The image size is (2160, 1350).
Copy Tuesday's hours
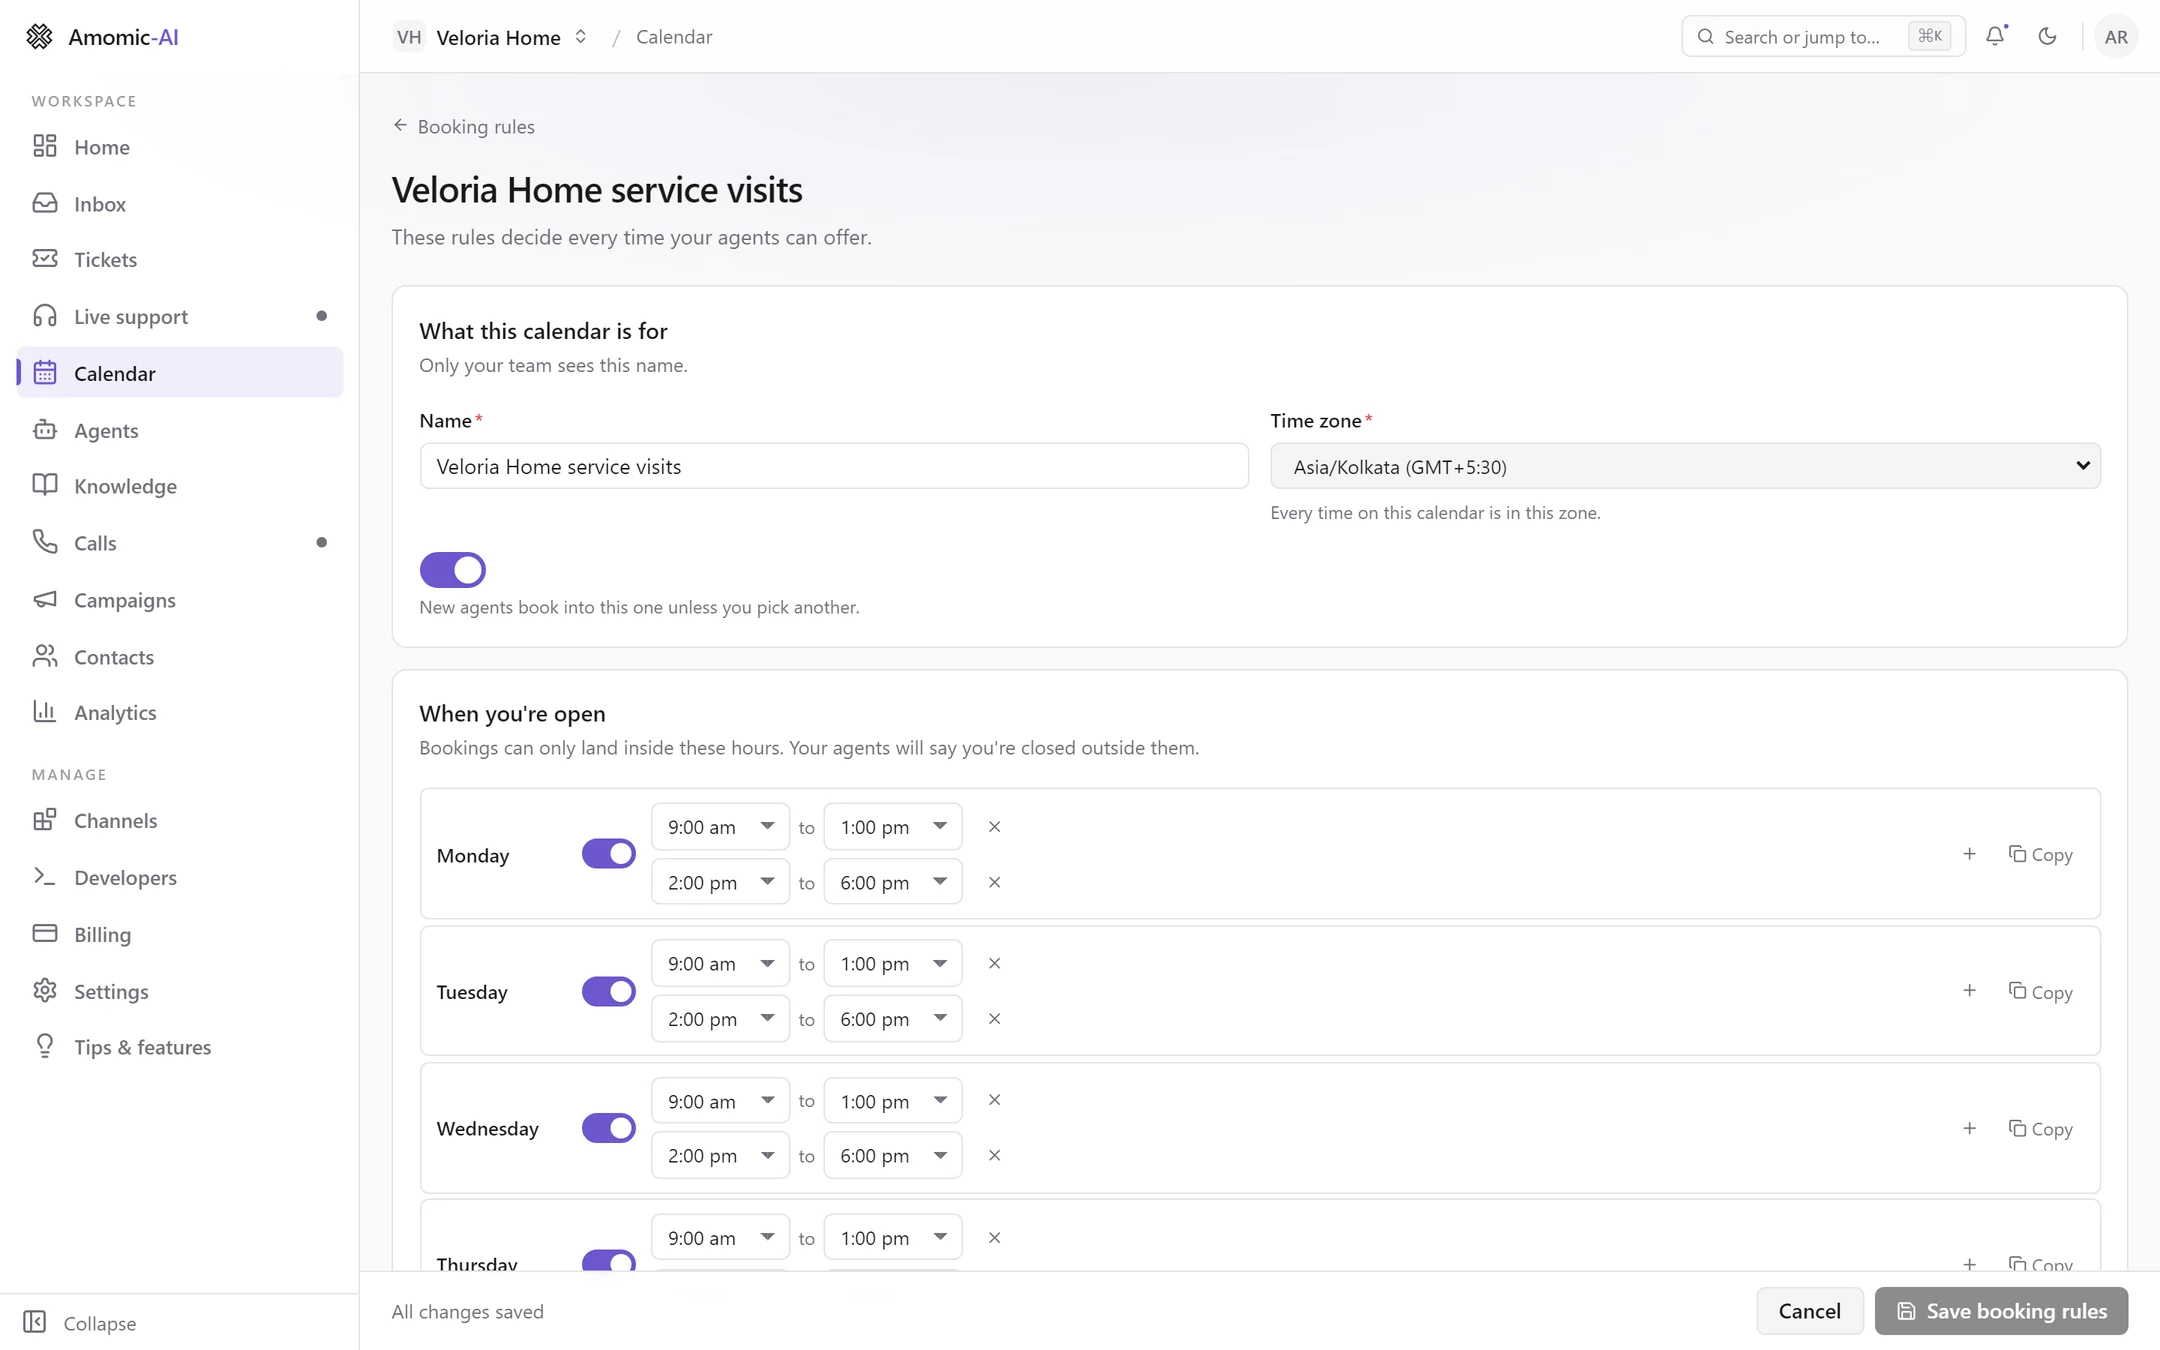click(x=2040, y=991)
